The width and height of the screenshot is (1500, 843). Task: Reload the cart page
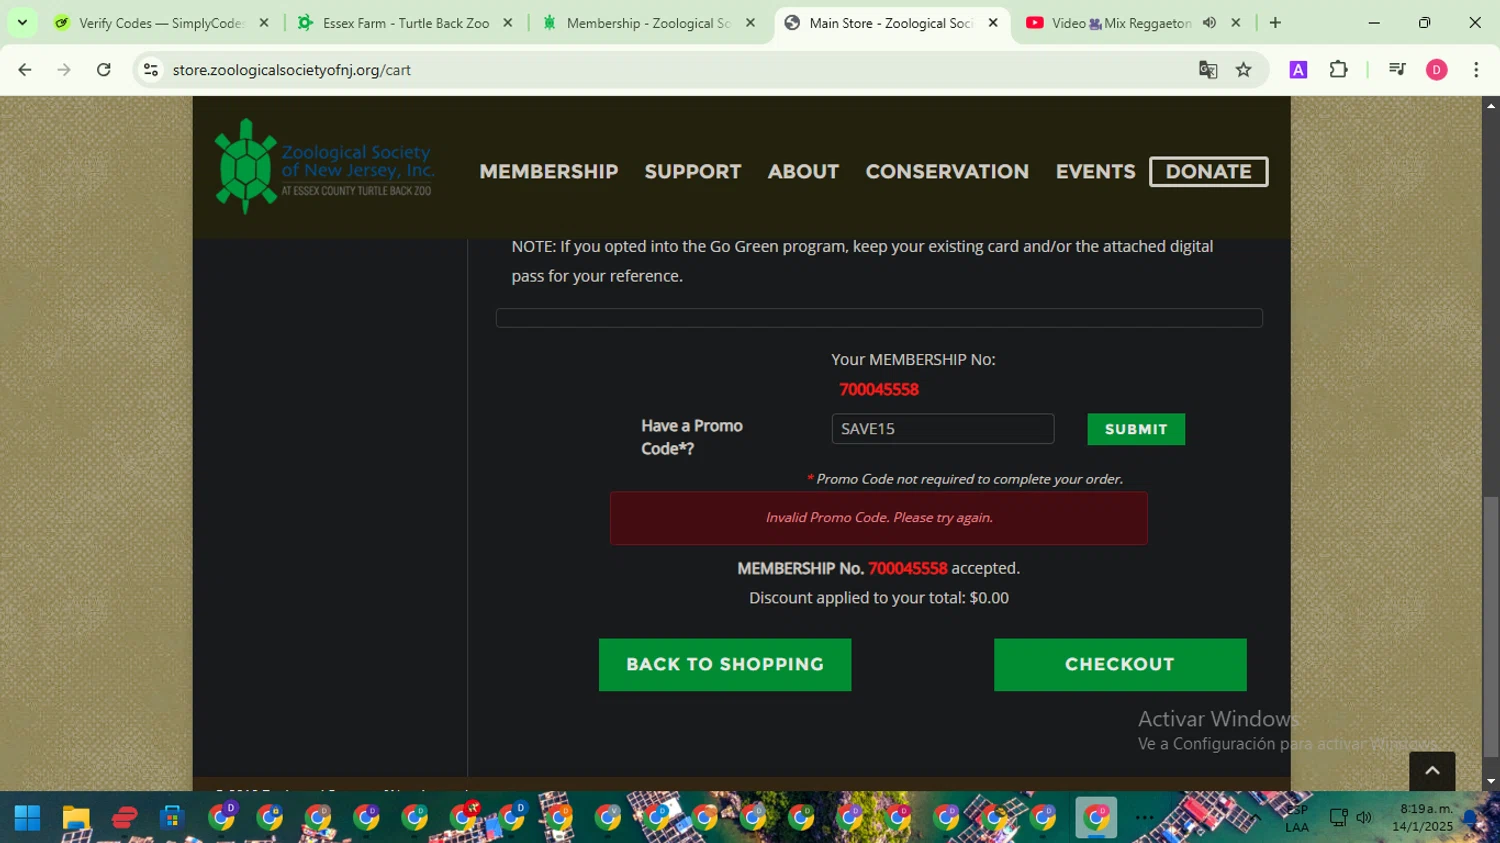click(x=103, y=70)
